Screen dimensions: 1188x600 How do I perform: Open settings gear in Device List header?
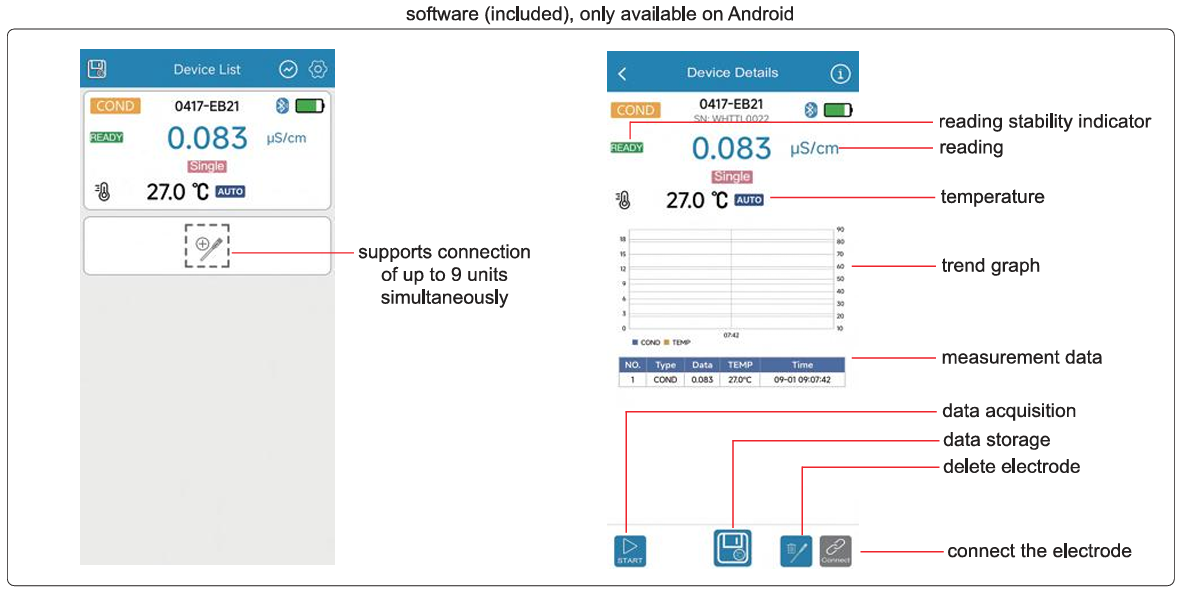click(x=317, y=69)
